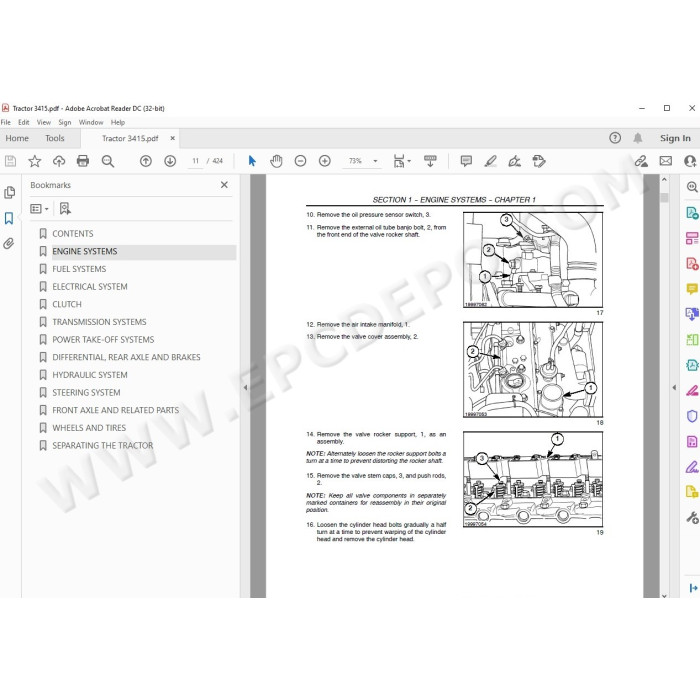Open the Window menu
This screenshot has width=700, height=700.
(x=91, y=122)
